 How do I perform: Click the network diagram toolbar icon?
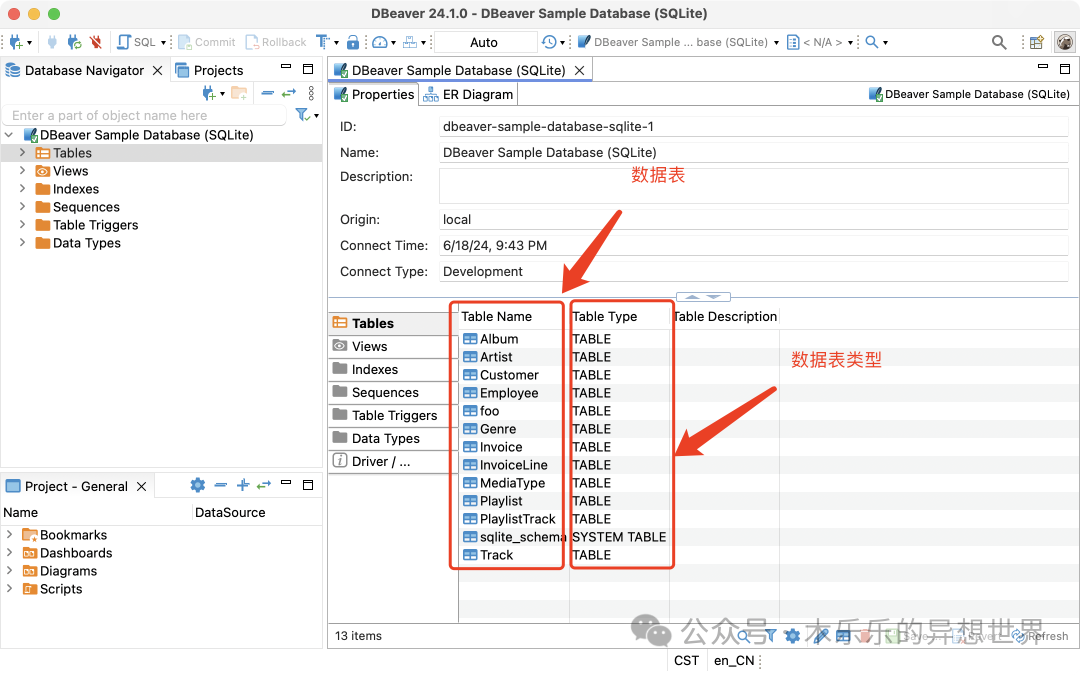(x=410, y=42)
